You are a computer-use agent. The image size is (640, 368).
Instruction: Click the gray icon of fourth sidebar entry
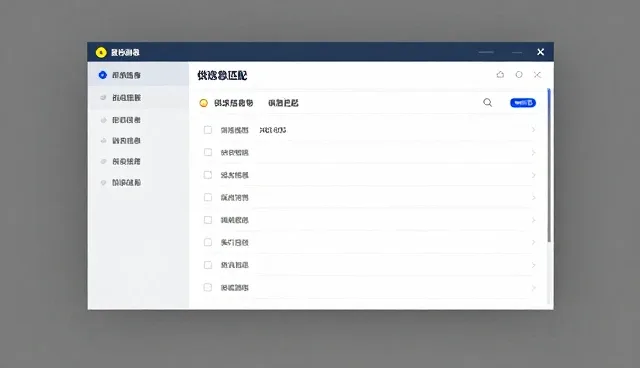click(x=103, y=141)
